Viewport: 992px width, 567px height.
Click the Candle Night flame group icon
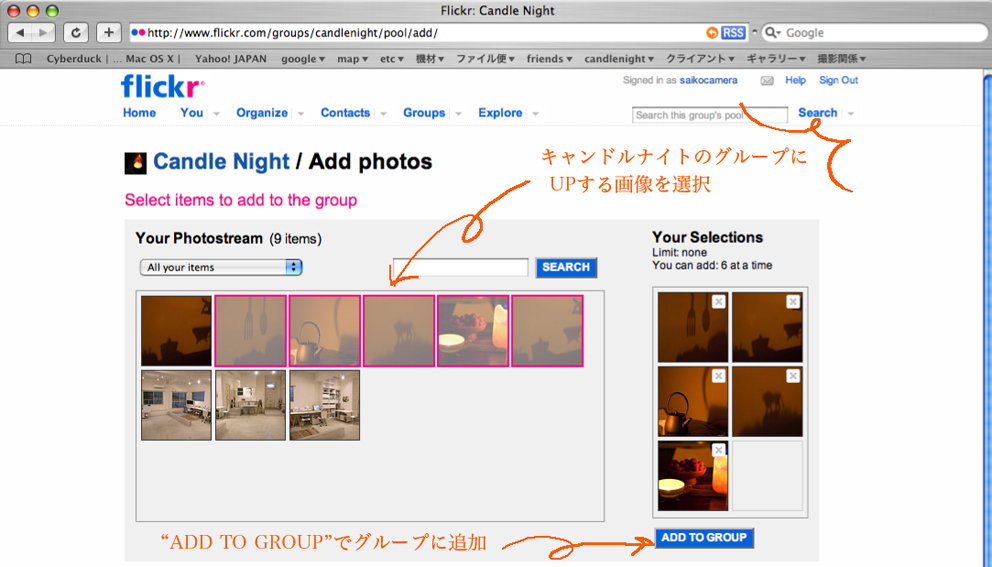(135, 162)
